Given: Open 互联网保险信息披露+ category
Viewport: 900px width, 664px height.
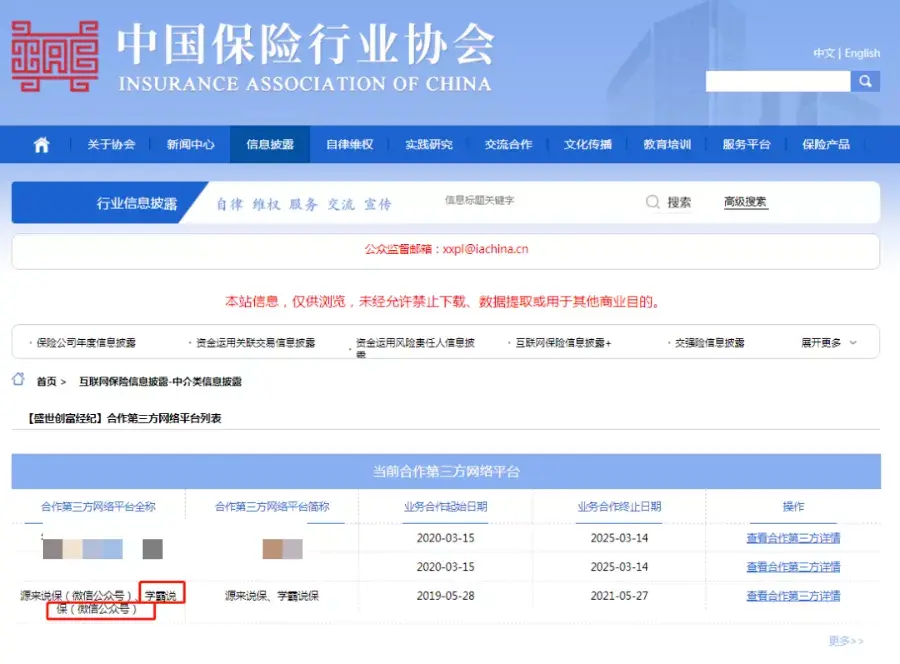Looking at the screenshot, I should coord(563,343).
